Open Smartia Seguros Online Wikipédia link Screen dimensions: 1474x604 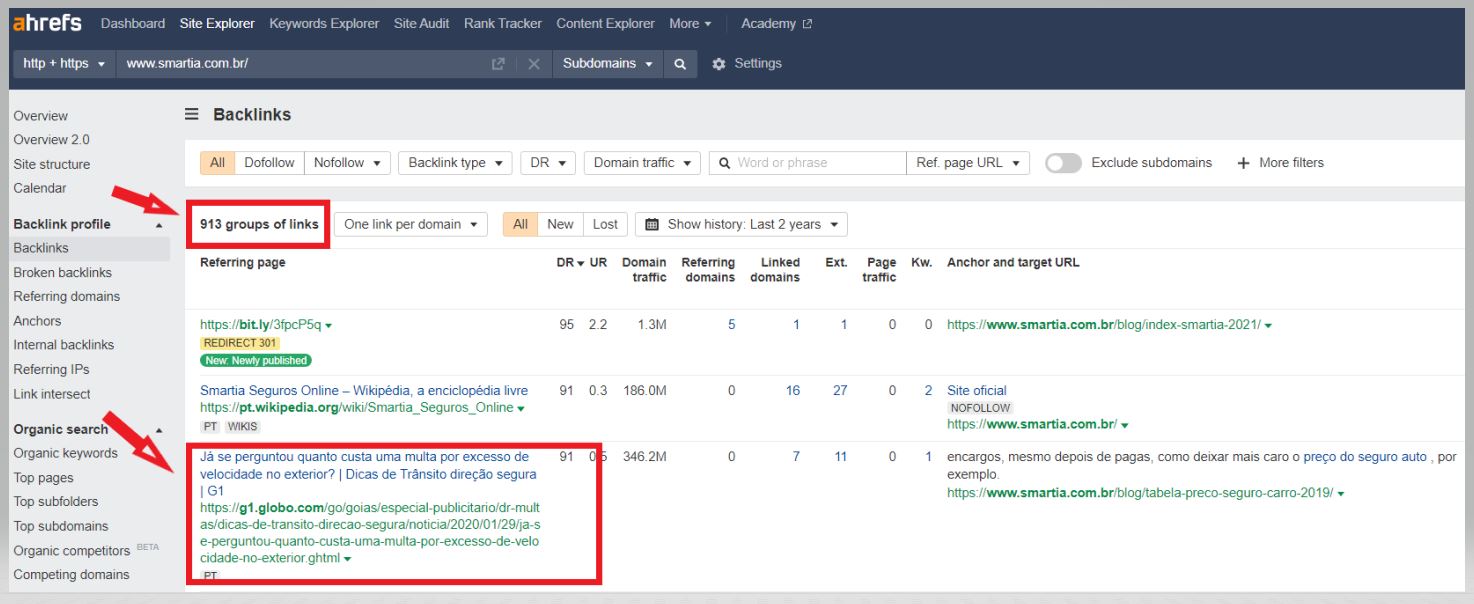point(364,391)
